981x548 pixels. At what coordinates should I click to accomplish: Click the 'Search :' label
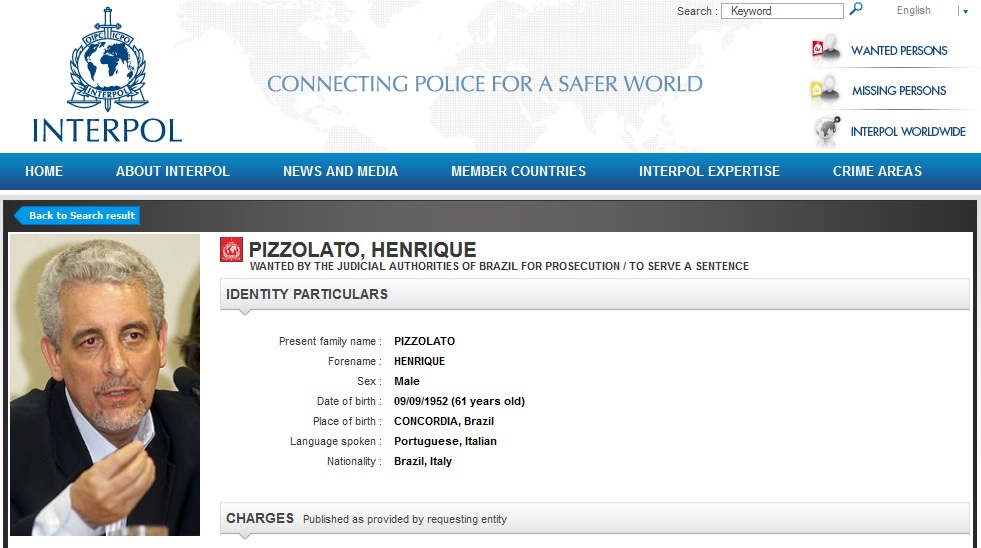pos(697,11)
